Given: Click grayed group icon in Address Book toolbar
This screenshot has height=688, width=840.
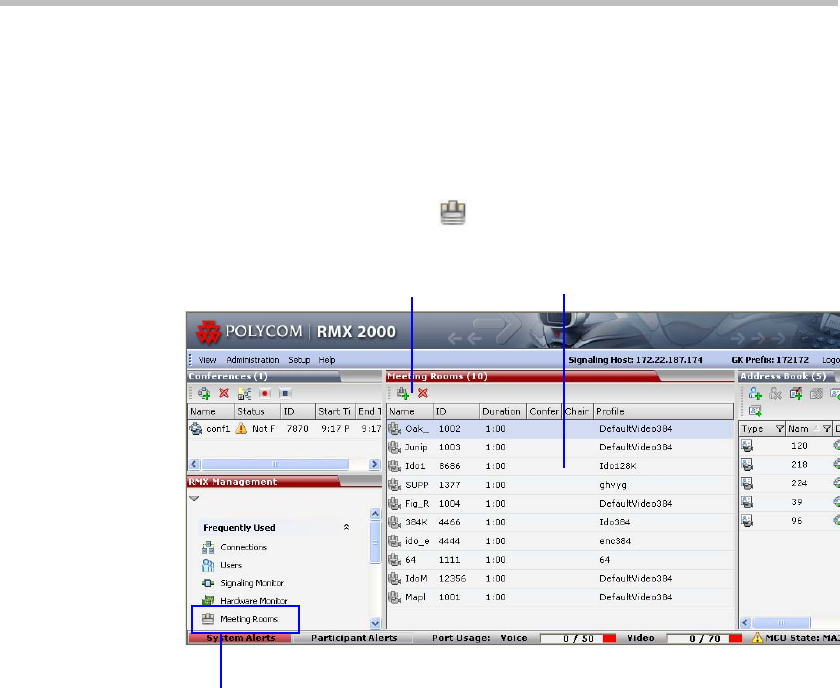Looking at the screenshot, I should point(816,394).
